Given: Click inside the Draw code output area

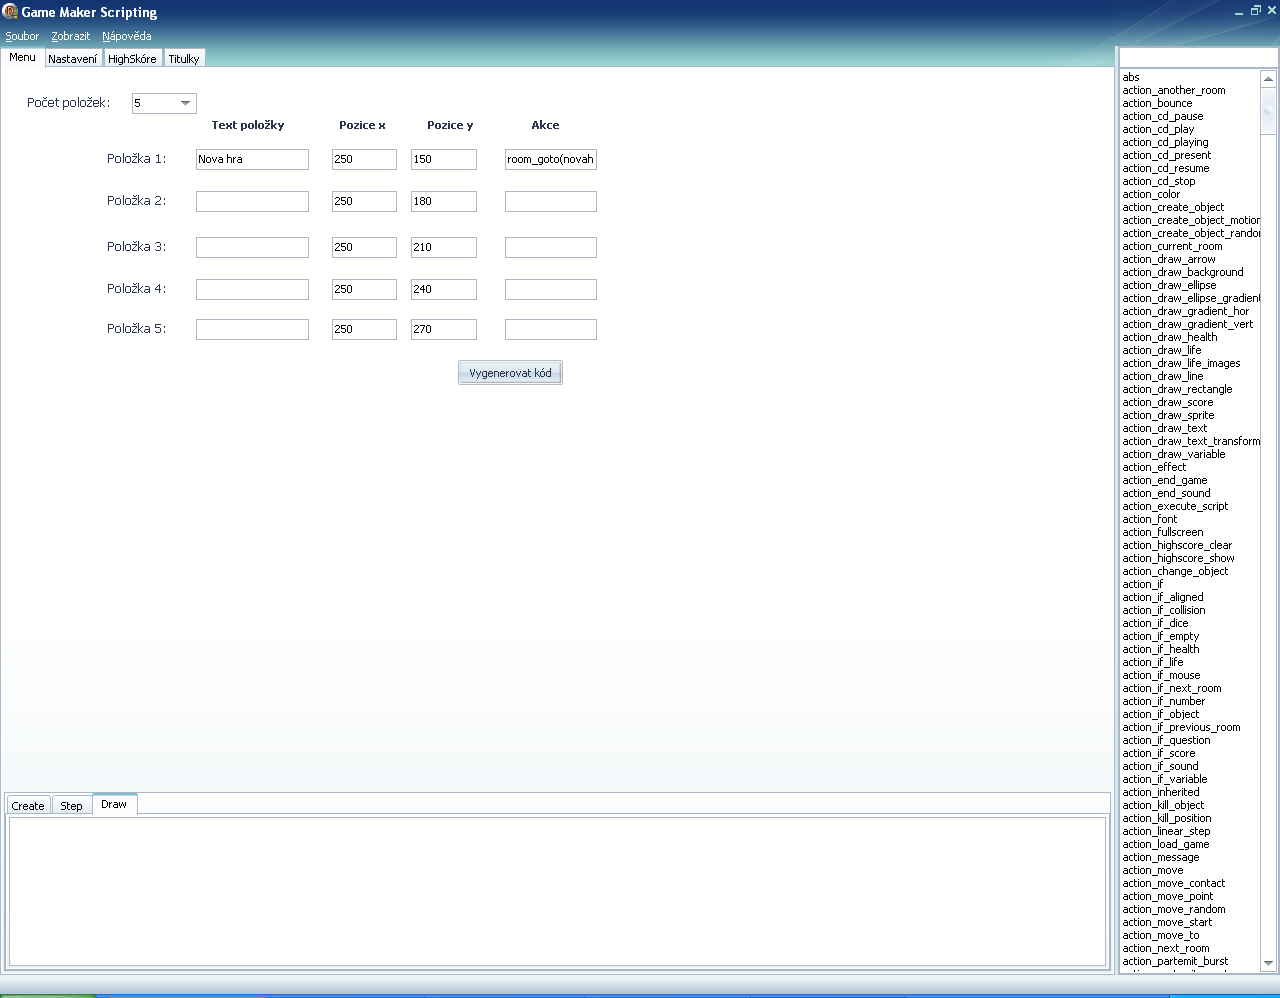Looking at the screenshot, I should (556, 890).
